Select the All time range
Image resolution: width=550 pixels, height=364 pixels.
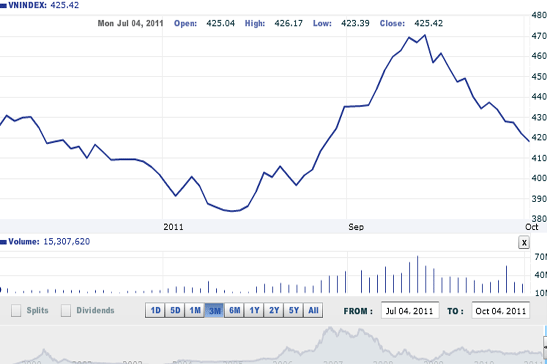click(313, 310)
